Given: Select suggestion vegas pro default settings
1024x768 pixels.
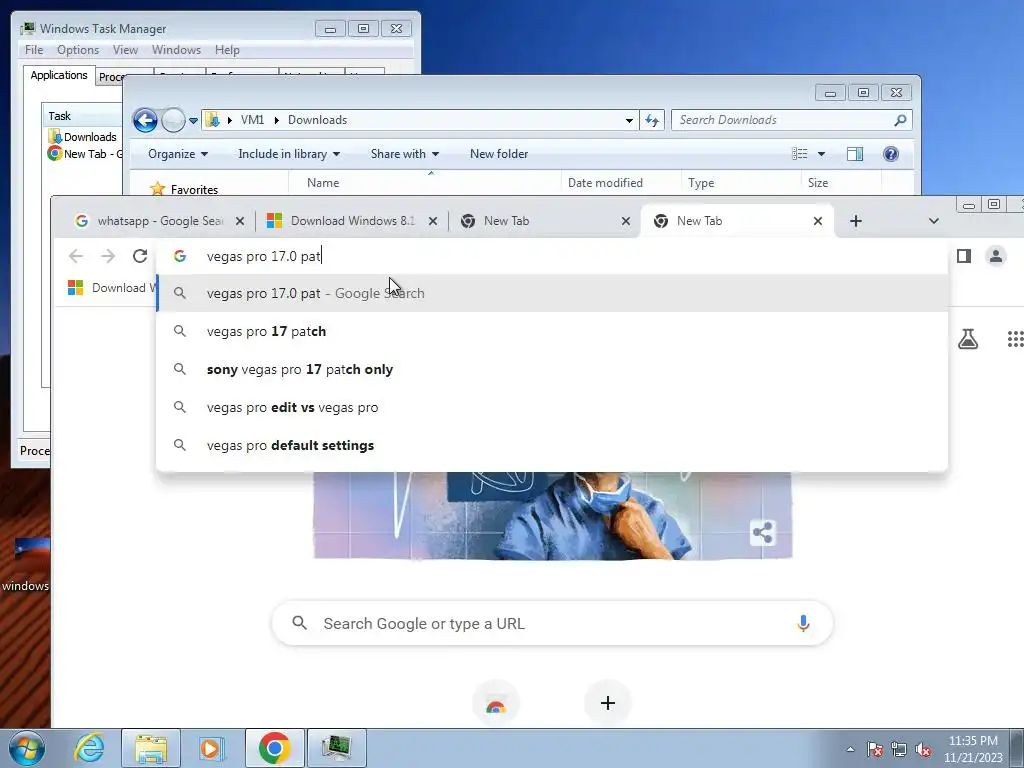Looking at the screenshot, I should point(552,445).
